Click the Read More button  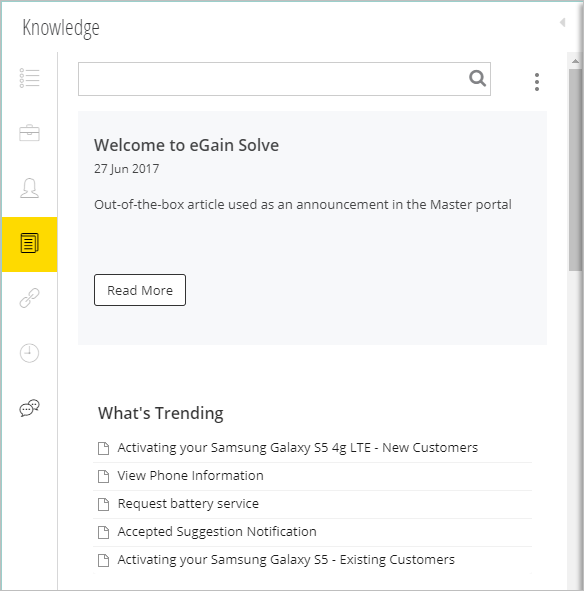[x=140, y=290]
